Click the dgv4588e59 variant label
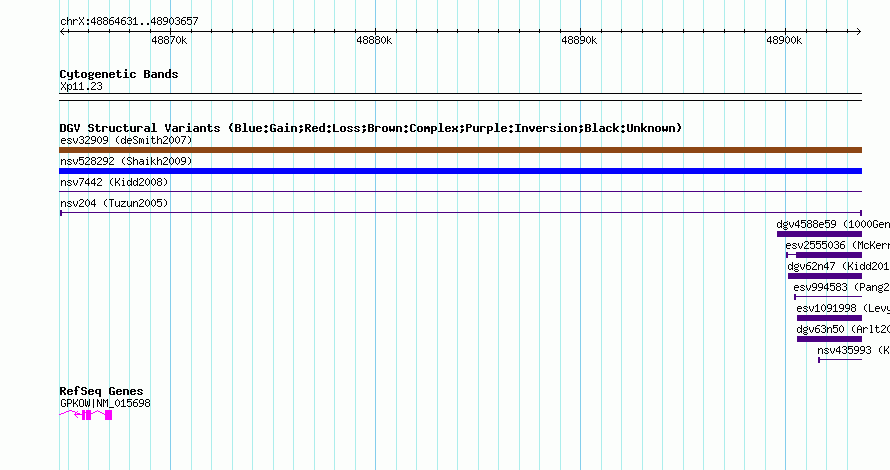The width and height of the screenshot is (890, 470). coord(833,224)
